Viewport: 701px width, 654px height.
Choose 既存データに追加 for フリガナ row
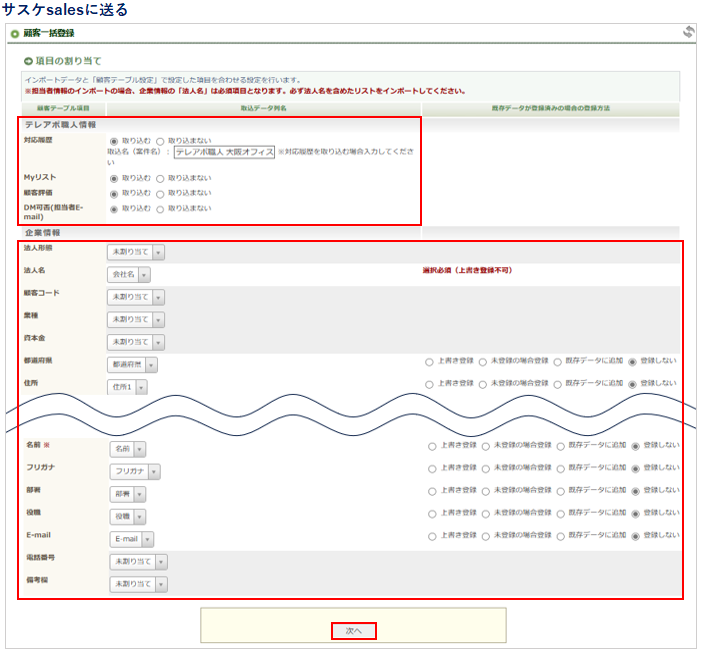tap(561, 469)
